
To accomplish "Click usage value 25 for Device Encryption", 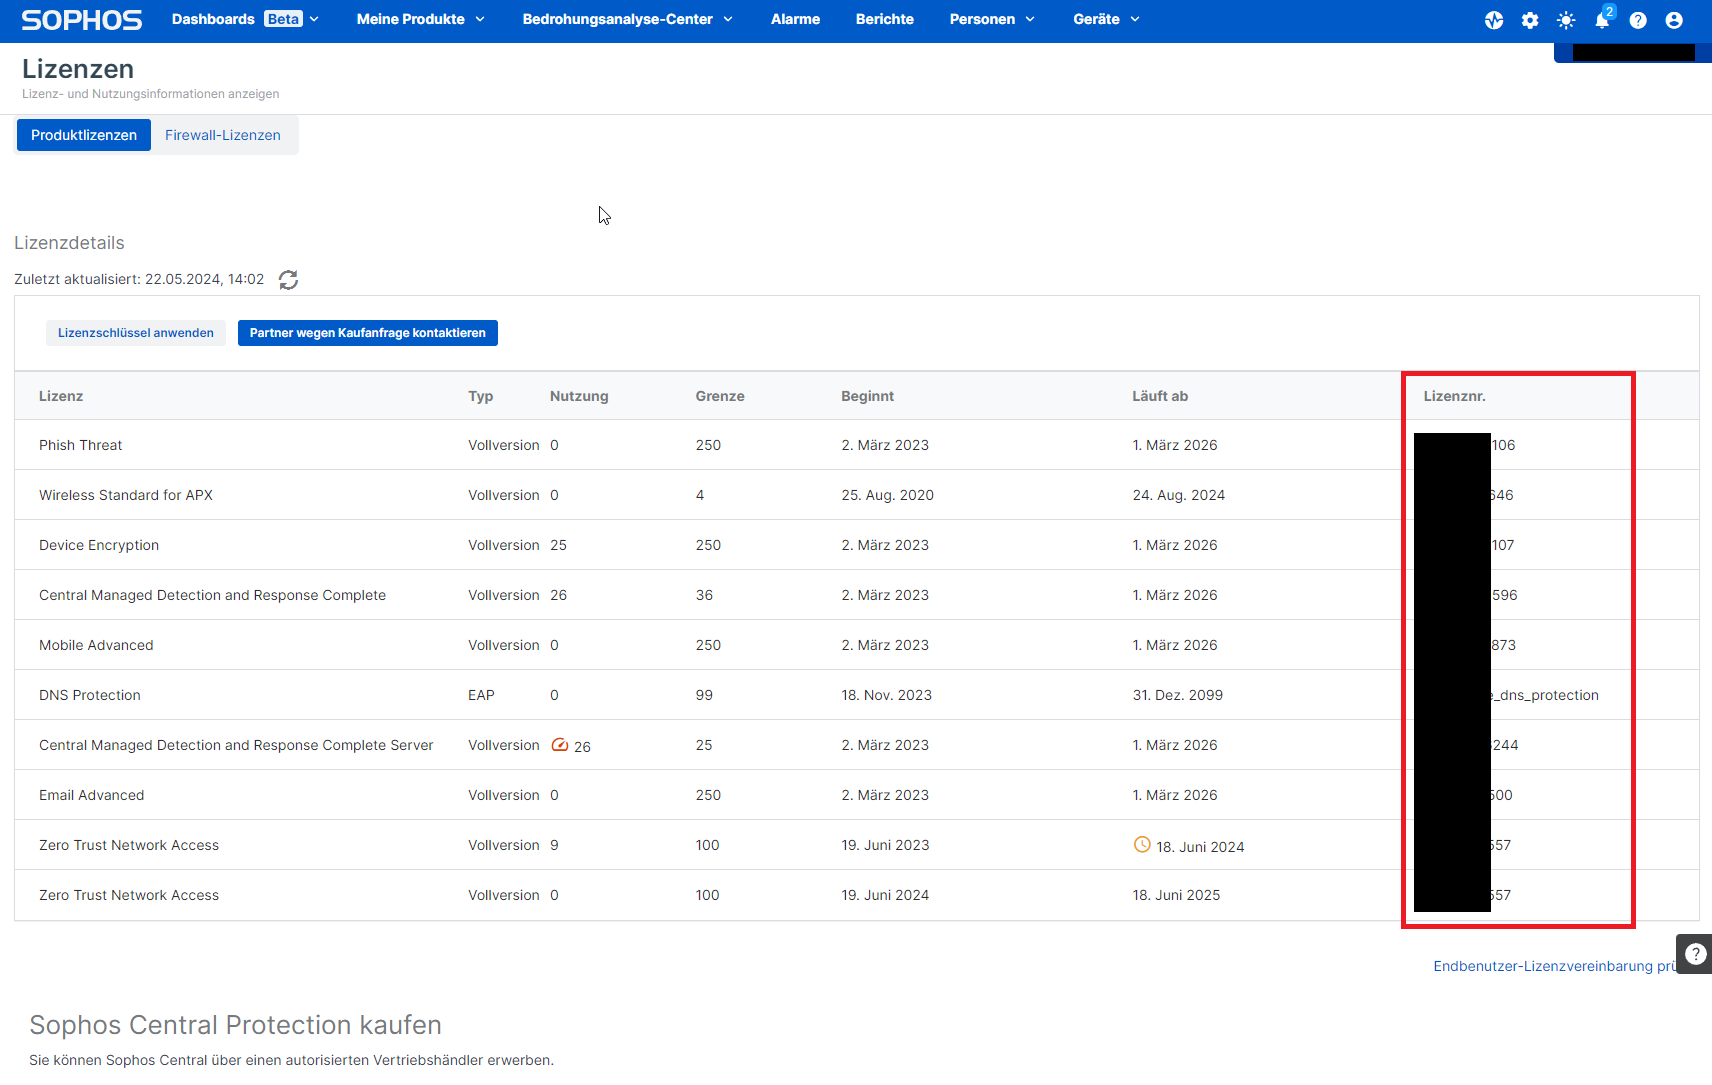I will pyautogui.click(x=558, y=545).
